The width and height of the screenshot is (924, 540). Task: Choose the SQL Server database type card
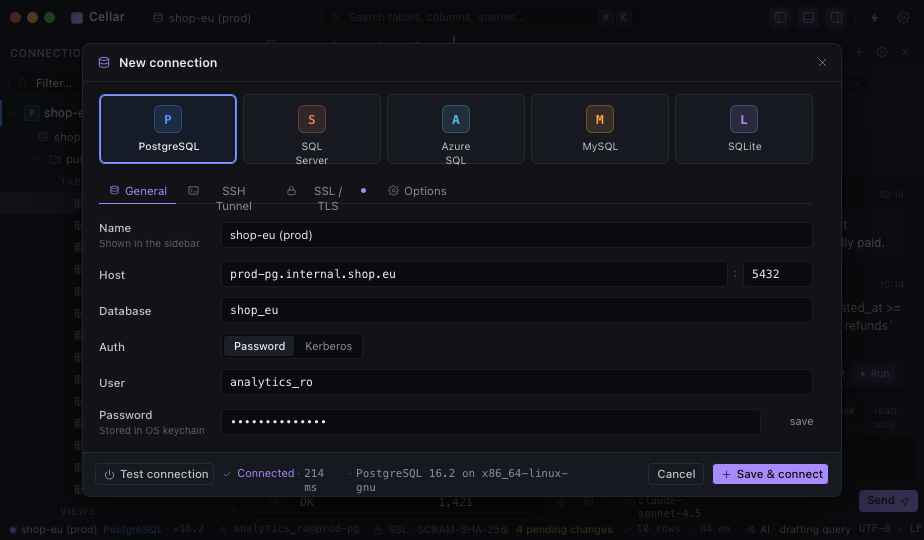pyautogui.click(x=312, y=129)
